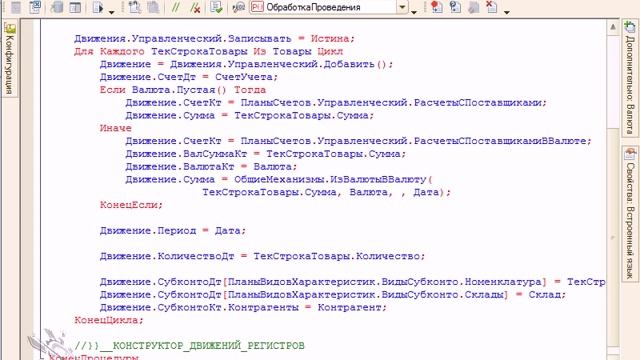Click the Иначе keyword

tap(116, 128)
